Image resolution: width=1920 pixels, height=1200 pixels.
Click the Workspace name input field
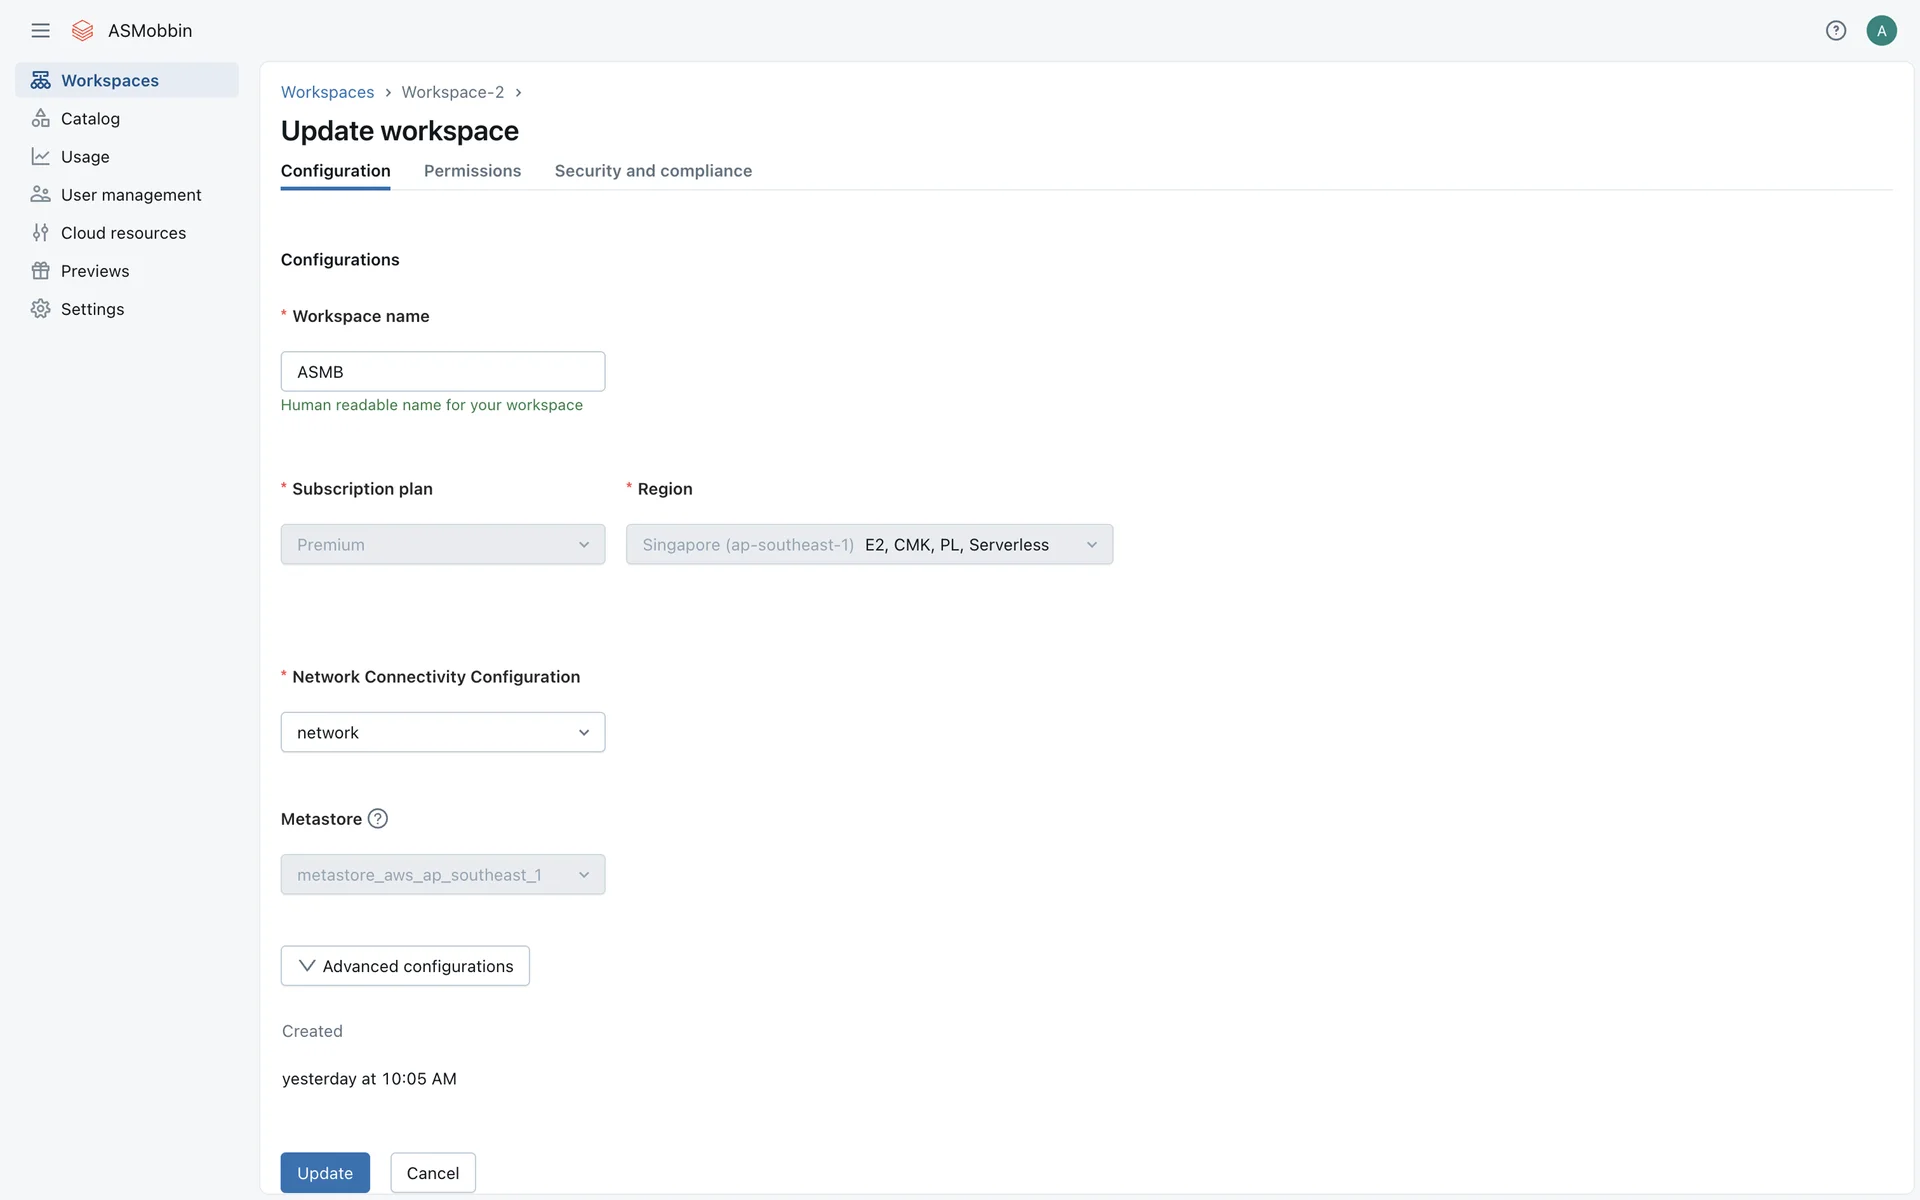point(442,371)
